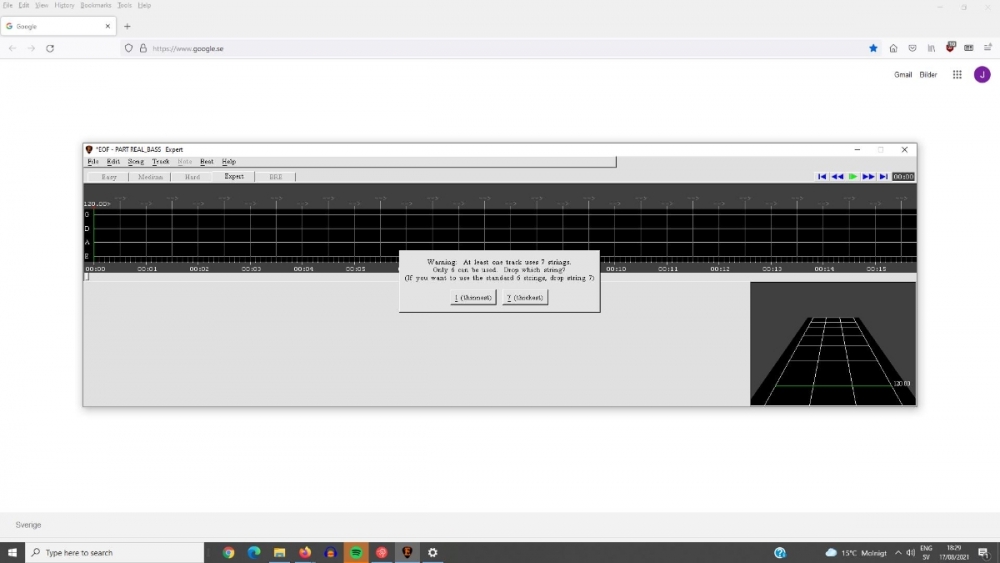The height and width of the screenshot is (563, 1000).
Task: Click the bookmark star in address bar
Action: pyautogui.click(x=873, y=48)
